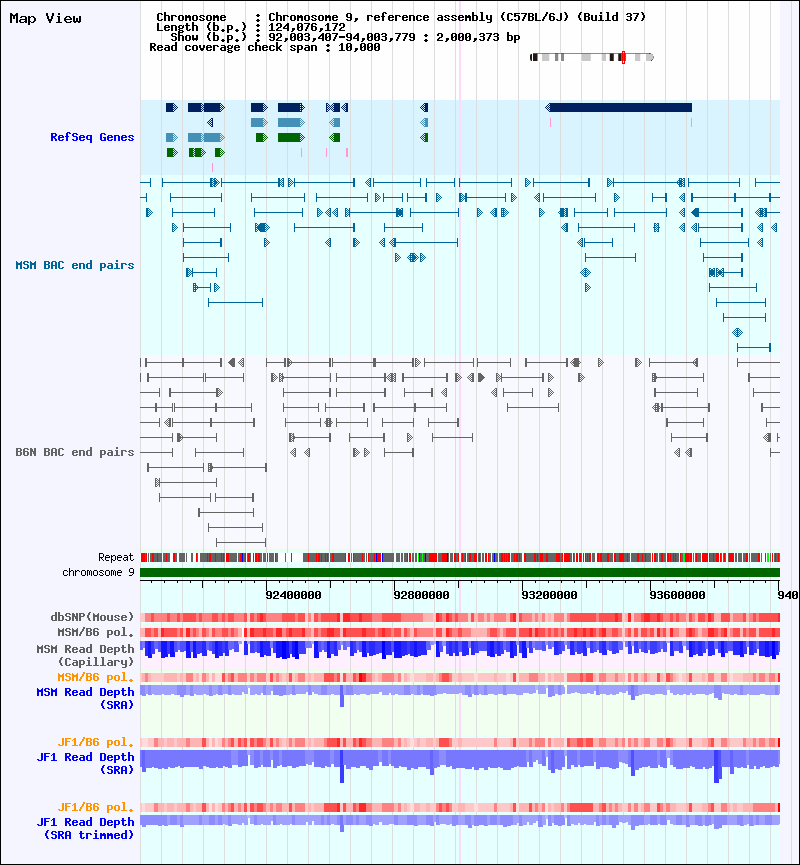Open the RefSeq Genes track label
This screenshot has width=800, height=865.
point(92,137)
